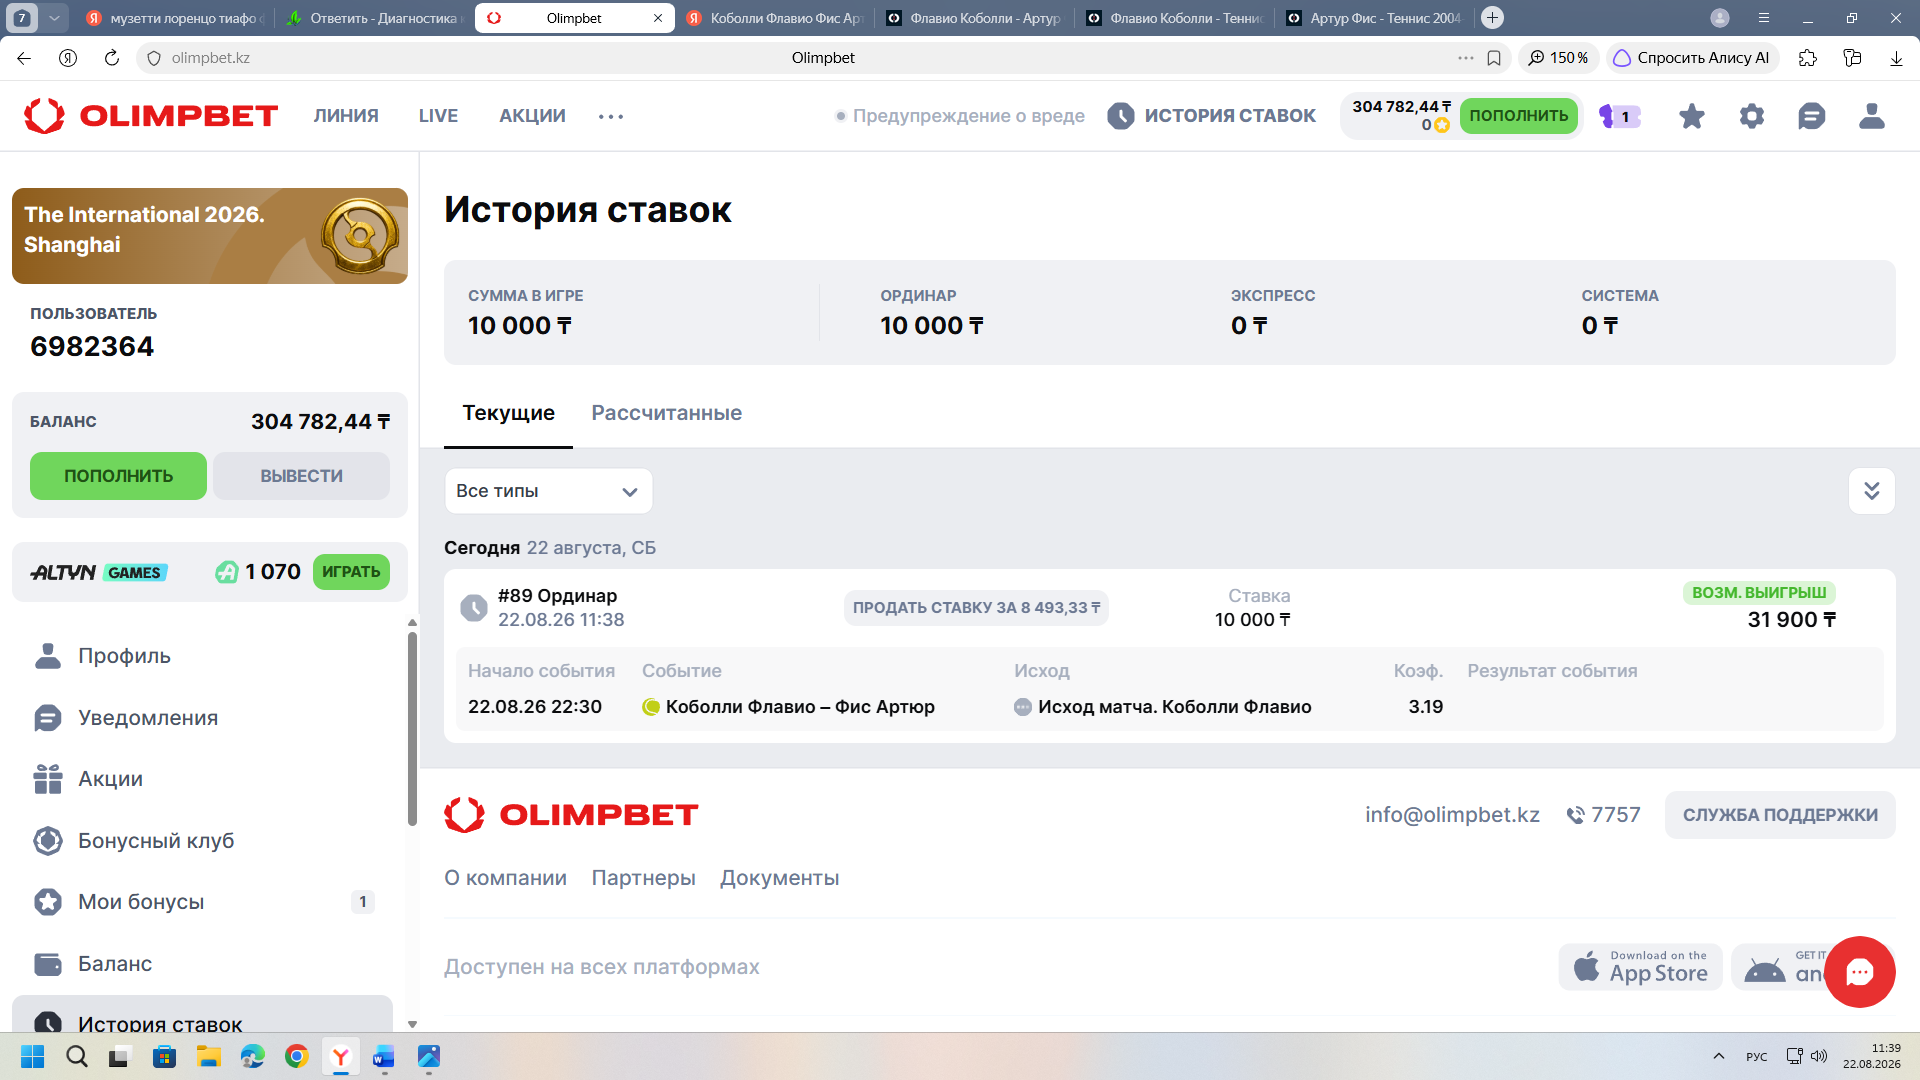
Task: Click the info@olimpbet.kz email link
Action: click(1452, 815)
